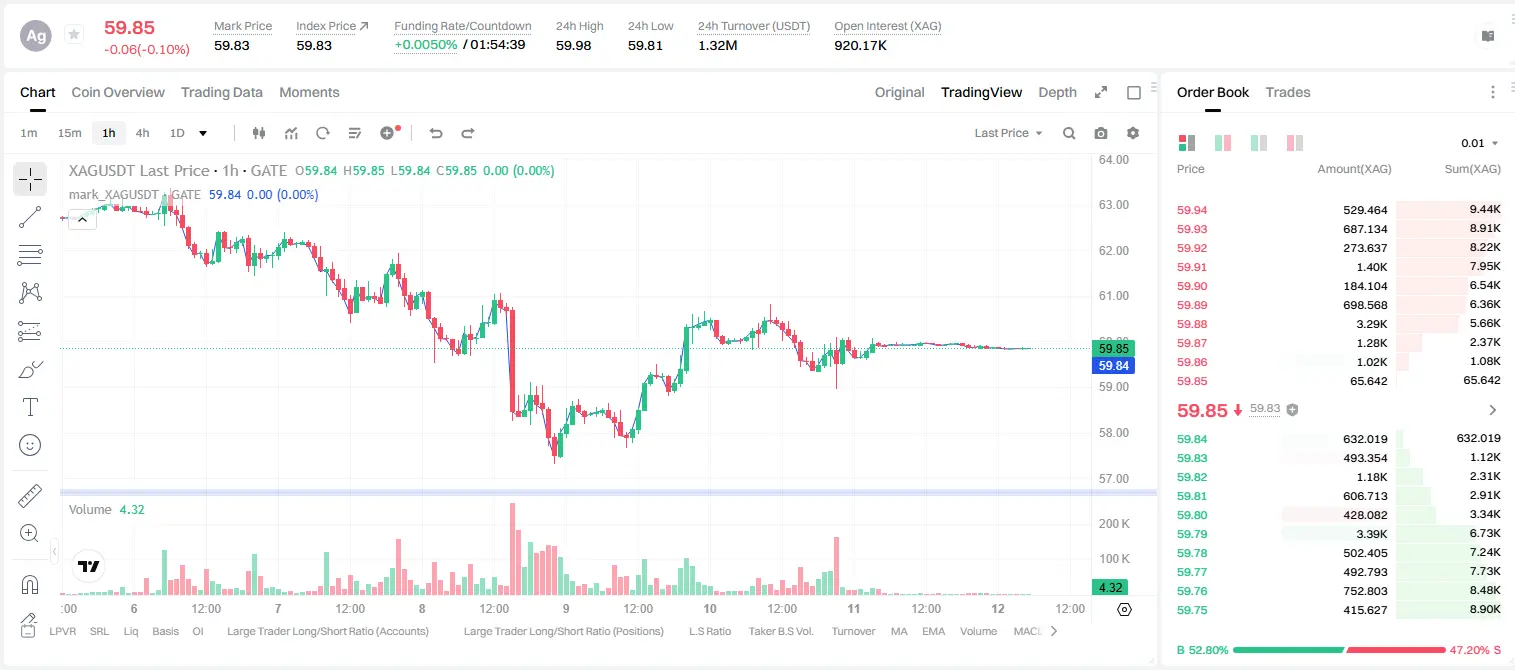Viewport: 1515px width, 670px height.
Task: Take a chart snapshot with the camera icon
Action: 1101,133
